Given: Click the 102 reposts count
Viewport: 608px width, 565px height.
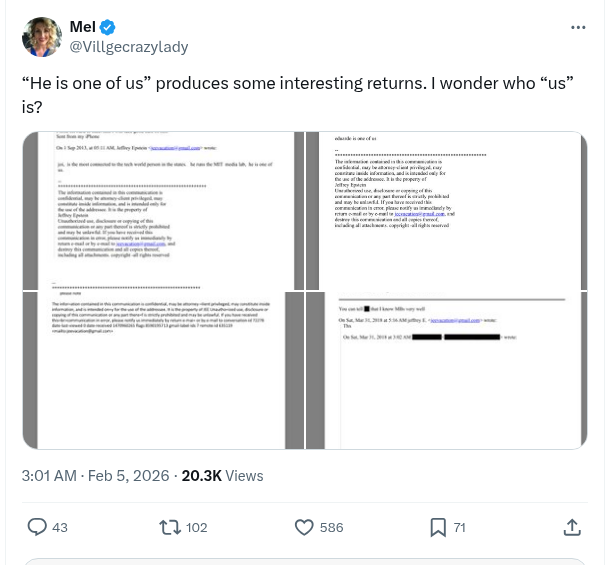Looking at the screenshot, I should (196, 527).
